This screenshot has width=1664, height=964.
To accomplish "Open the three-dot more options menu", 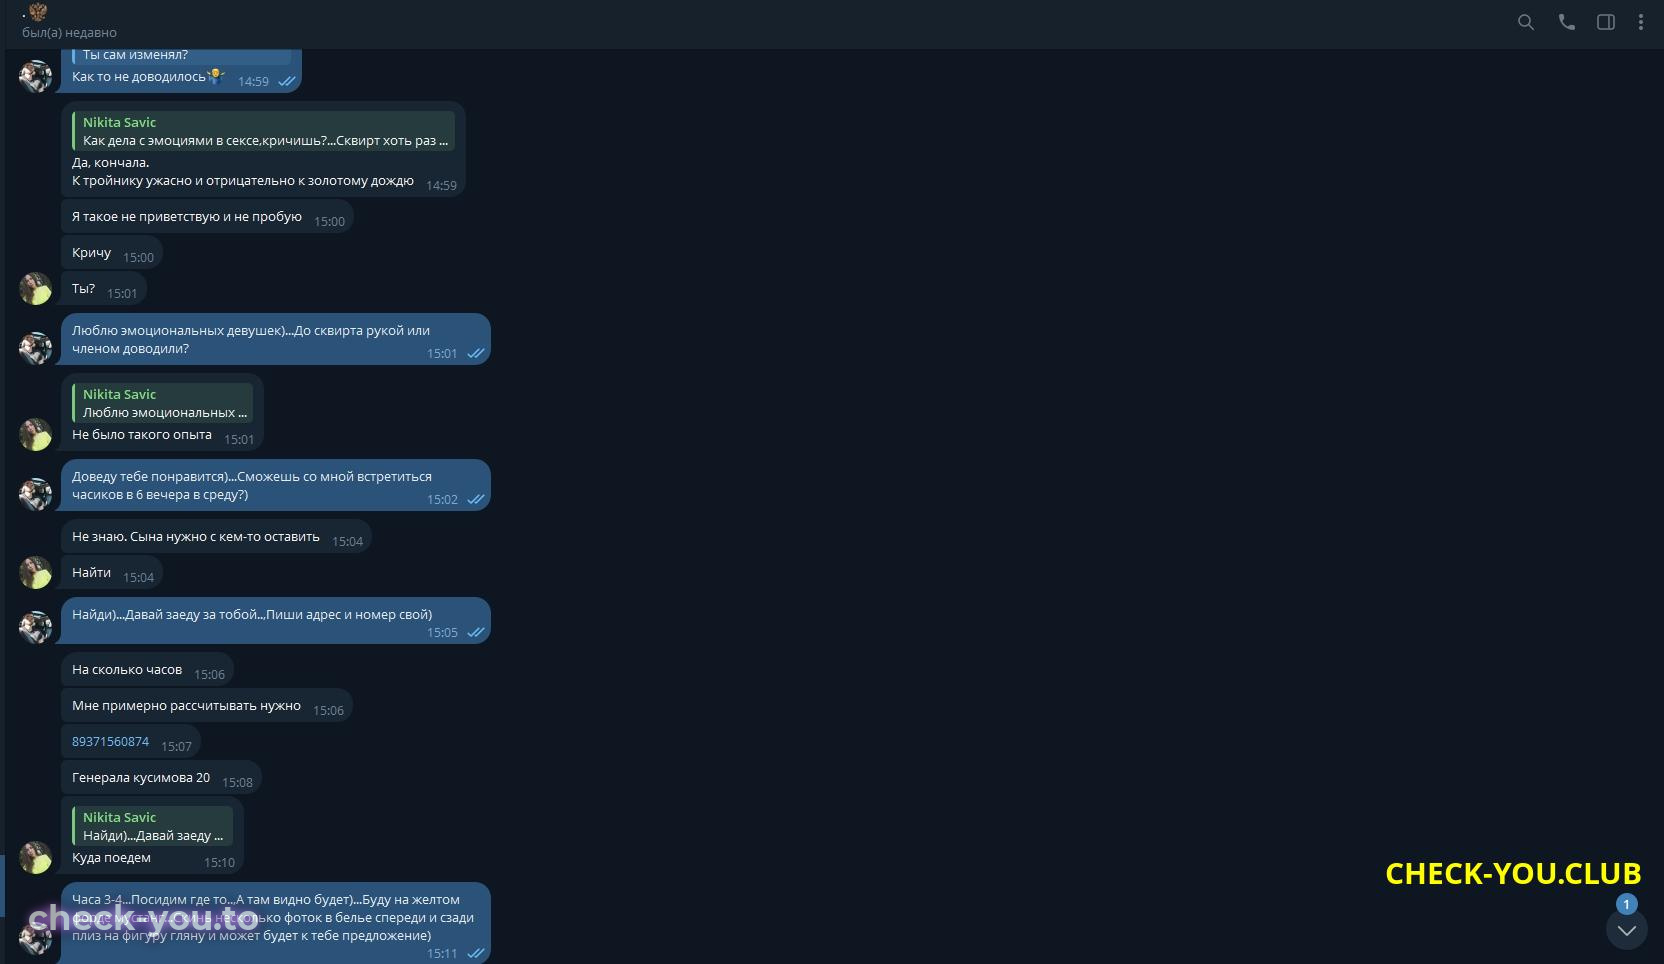I will click(x=1641, y=22).
